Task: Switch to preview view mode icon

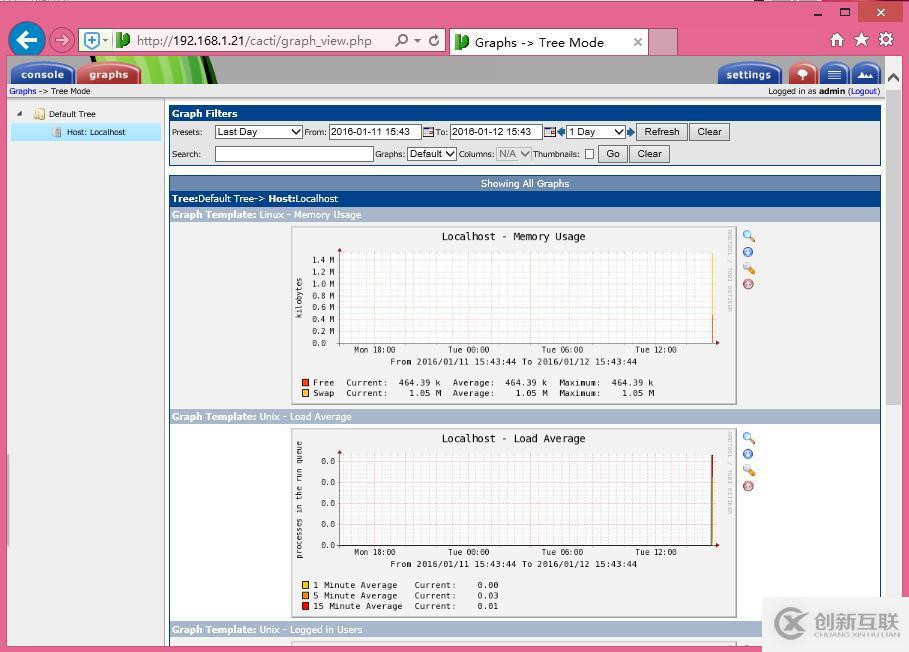Action: (866, 74)
